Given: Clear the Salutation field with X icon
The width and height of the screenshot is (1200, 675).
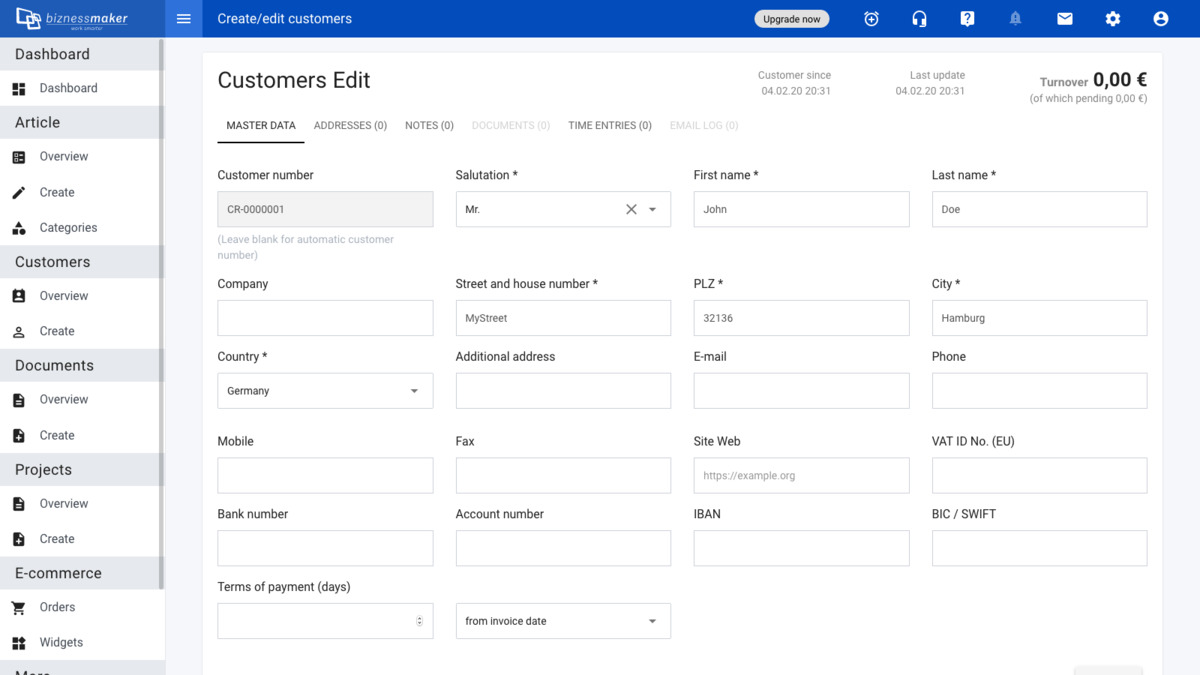Looking at the screenshot, I should (x=631, y=210).
